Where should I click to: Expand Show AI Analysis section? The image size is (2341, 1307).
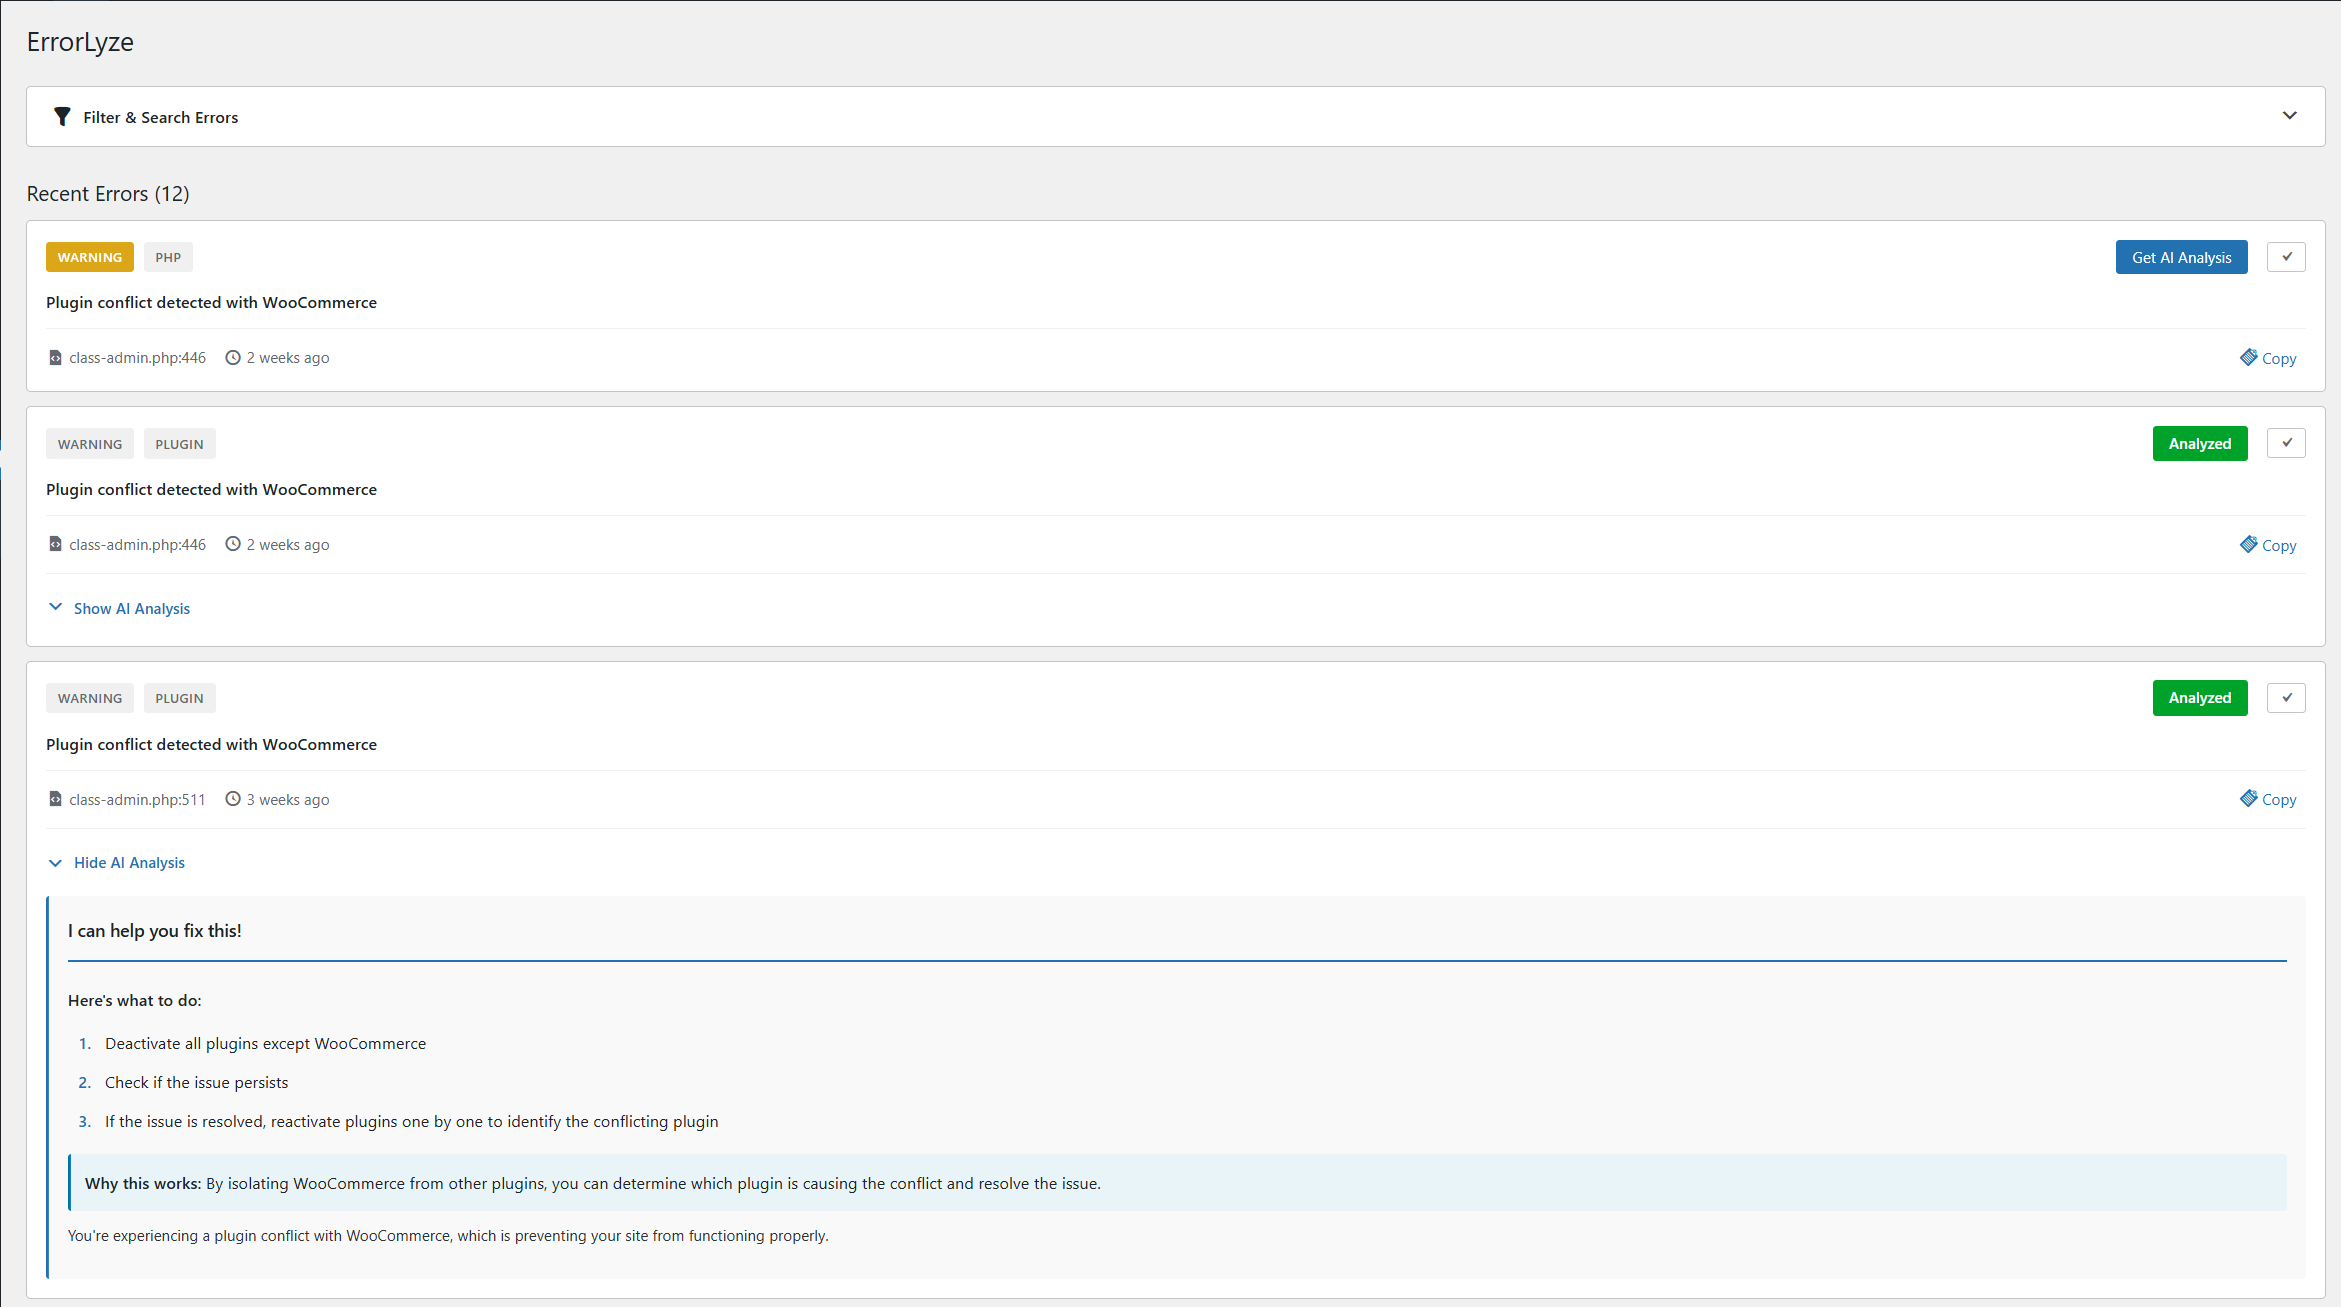point(131,609)
